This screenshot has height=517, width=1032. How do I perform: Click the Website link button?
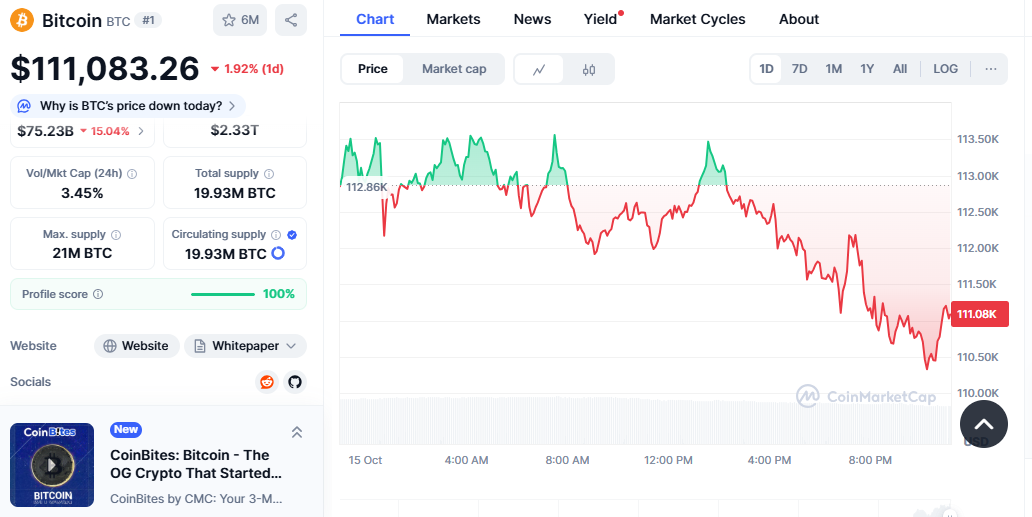[x=137, y=346]
